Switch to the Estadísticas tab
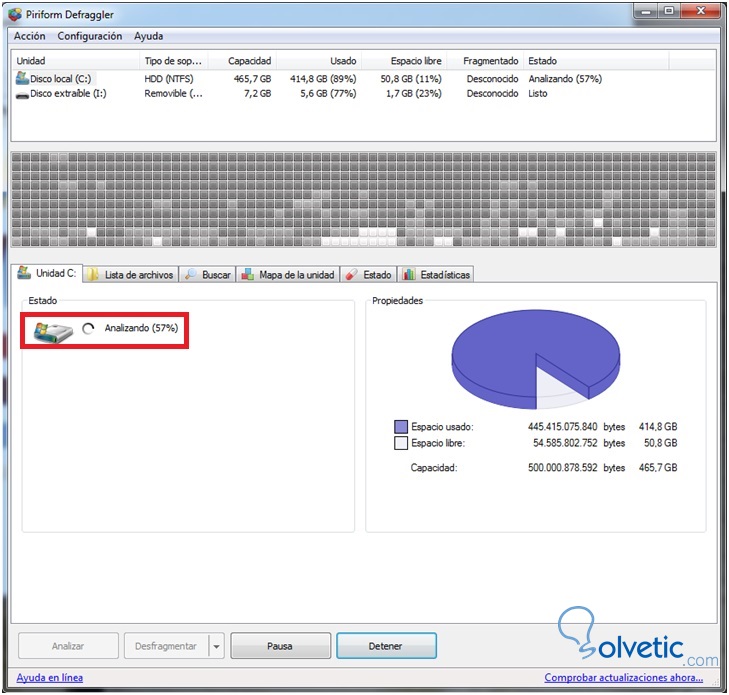The height and width of the screenshot is (695, 729). (x=436, y=274)
